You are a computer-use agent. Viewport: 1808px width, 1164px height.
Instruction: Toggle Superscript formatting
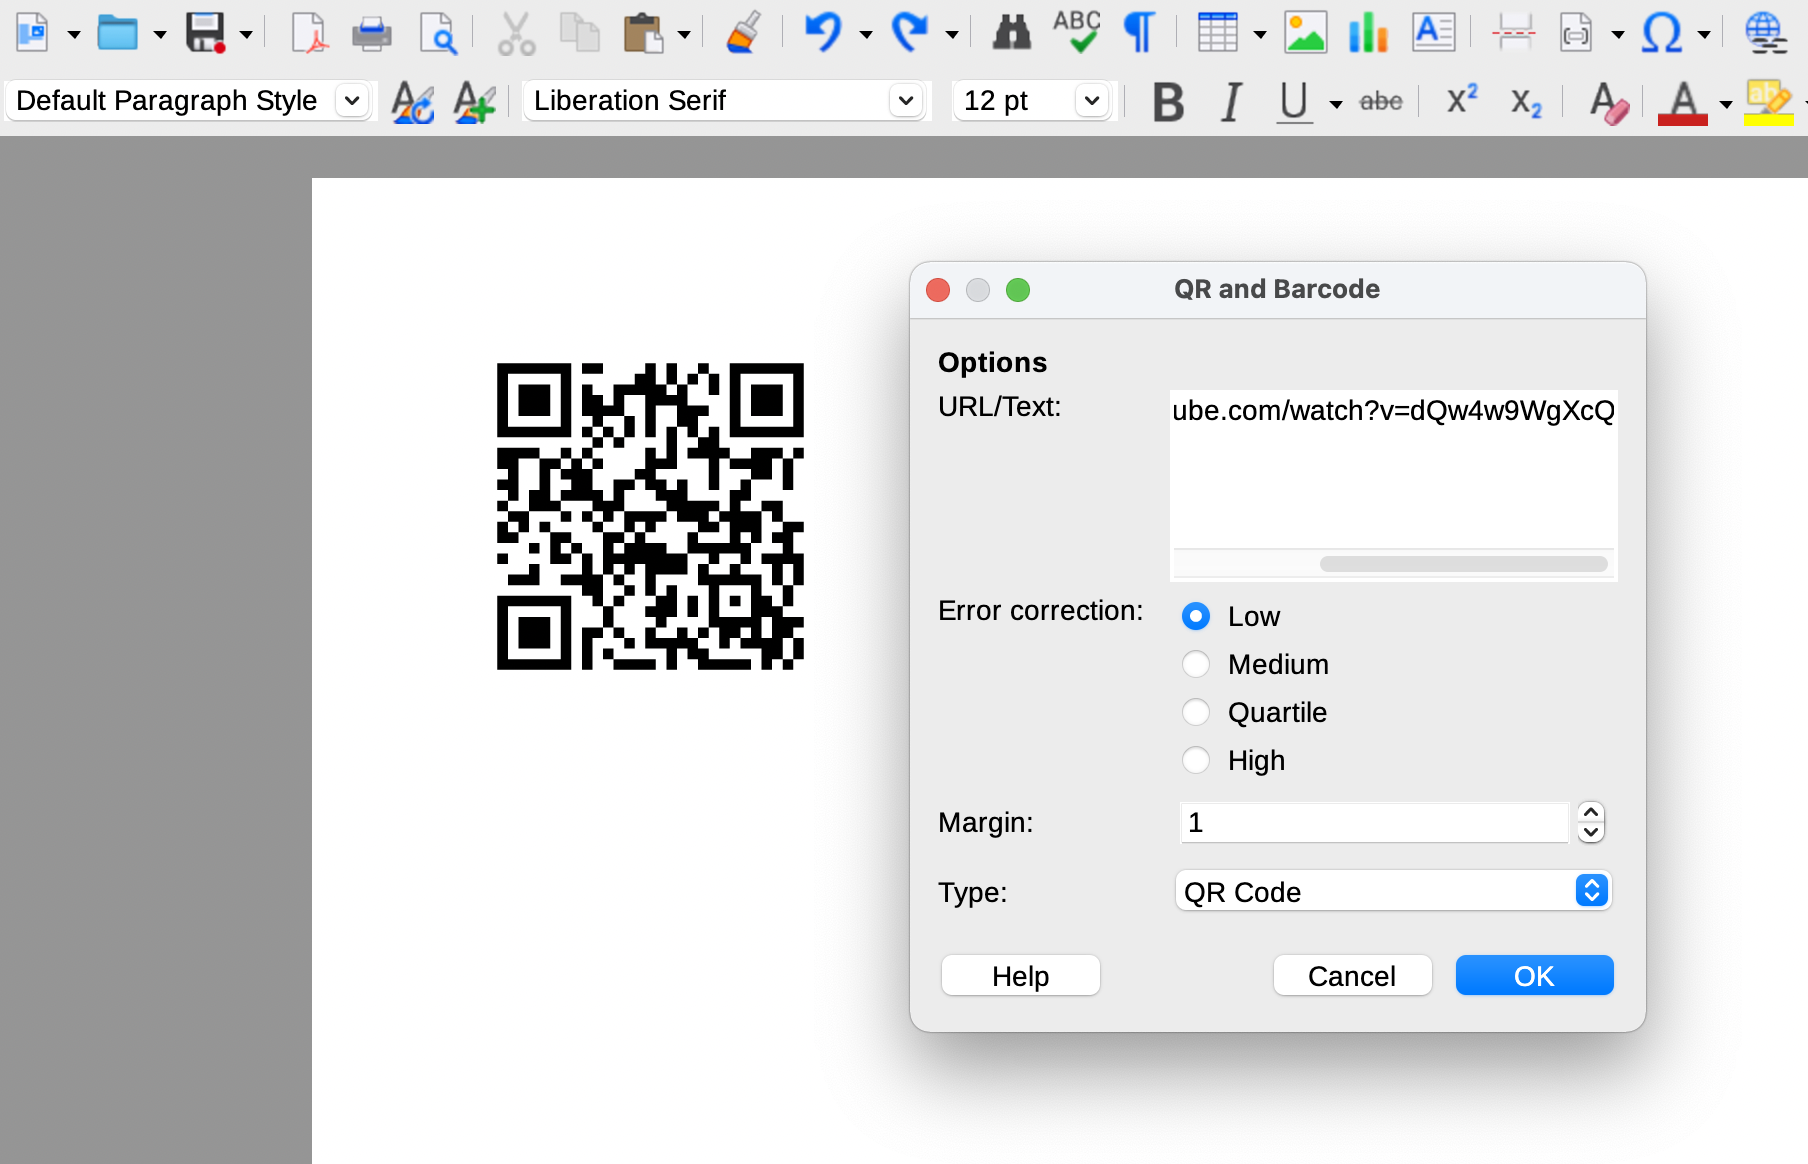[1462, 100]
